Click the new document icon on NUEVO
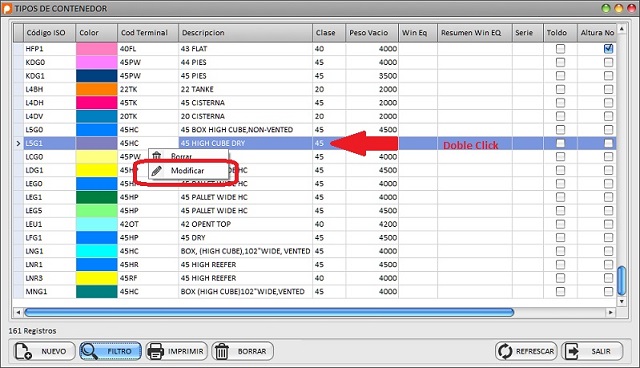640x368 pixels. pyautogui.click(x=23, y=351)
